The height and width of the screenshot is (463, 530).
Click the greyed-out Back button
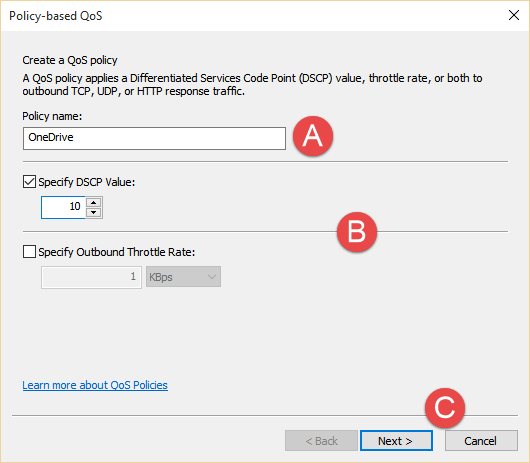click(x=321, y=440)
